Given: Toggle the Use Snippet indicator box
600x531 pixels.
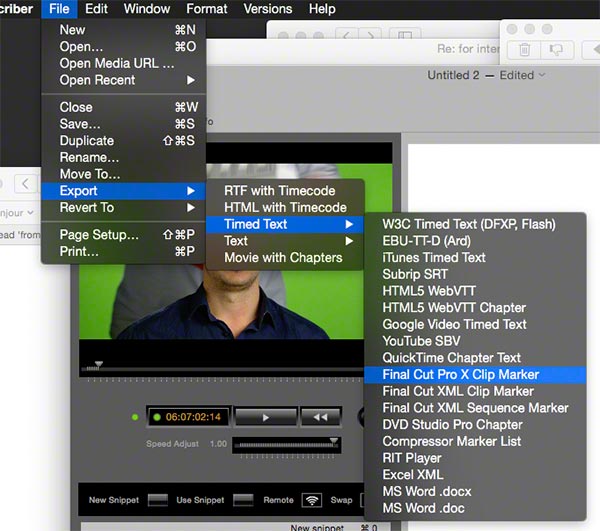Looking at the screenshot, I should (243, 500).
